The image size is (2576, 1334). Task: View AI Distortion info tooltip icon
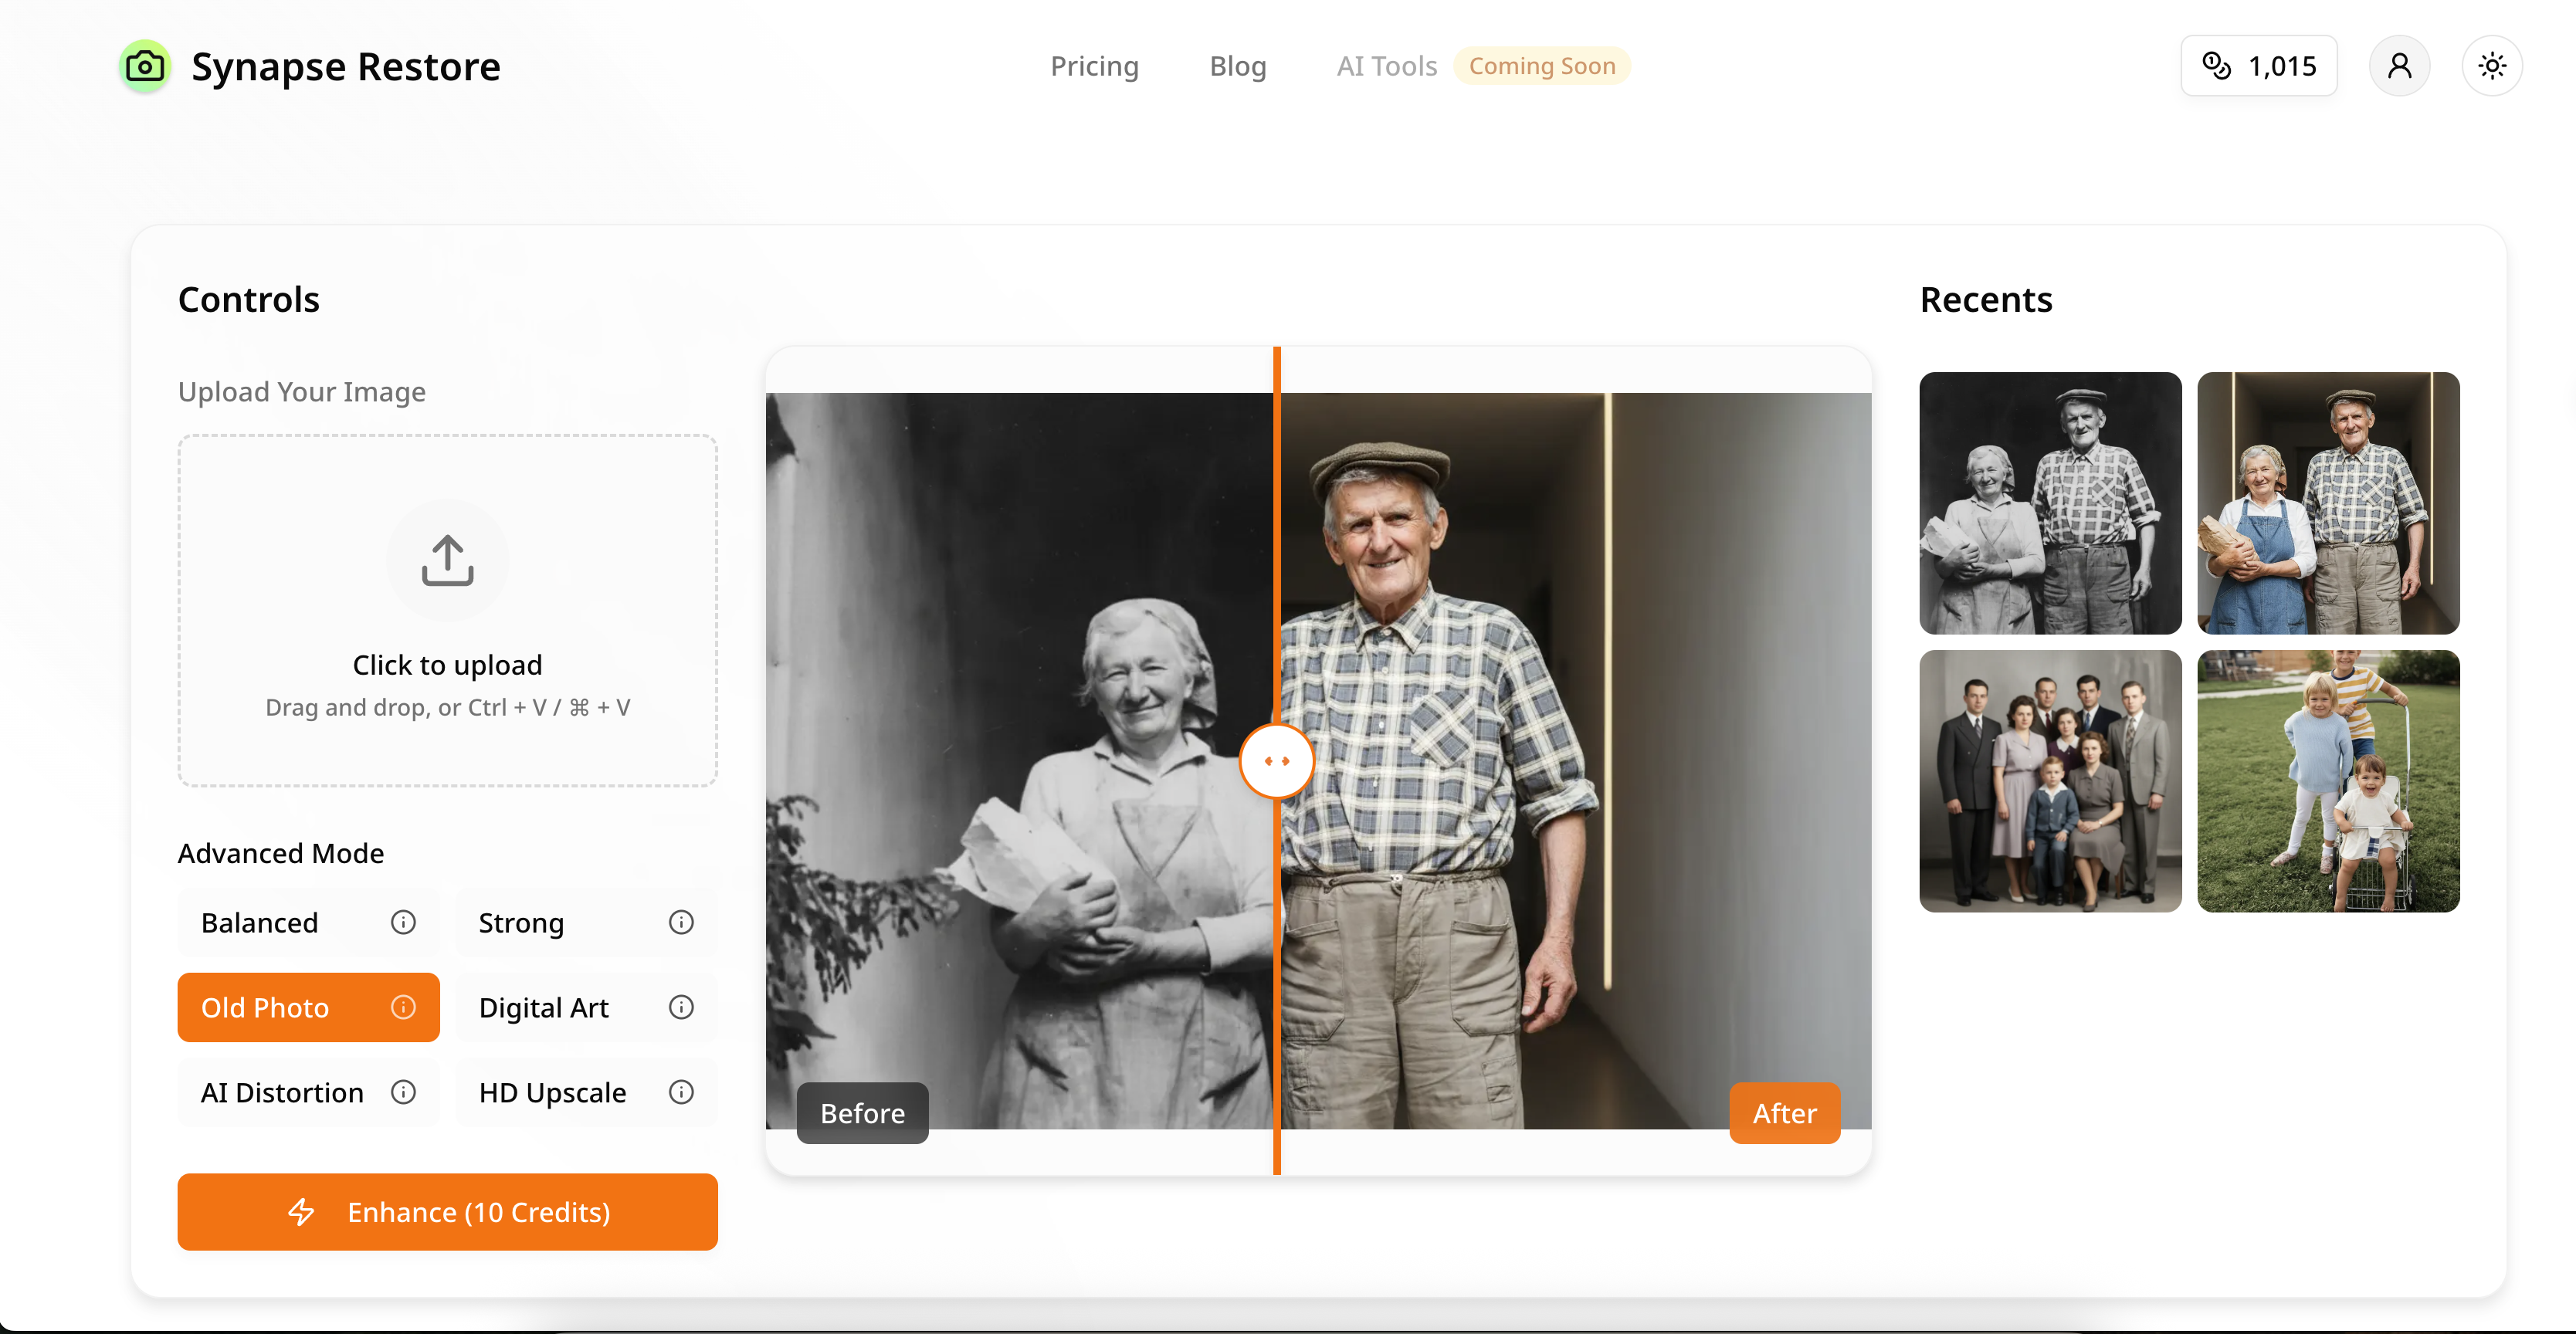(403, 1092)
